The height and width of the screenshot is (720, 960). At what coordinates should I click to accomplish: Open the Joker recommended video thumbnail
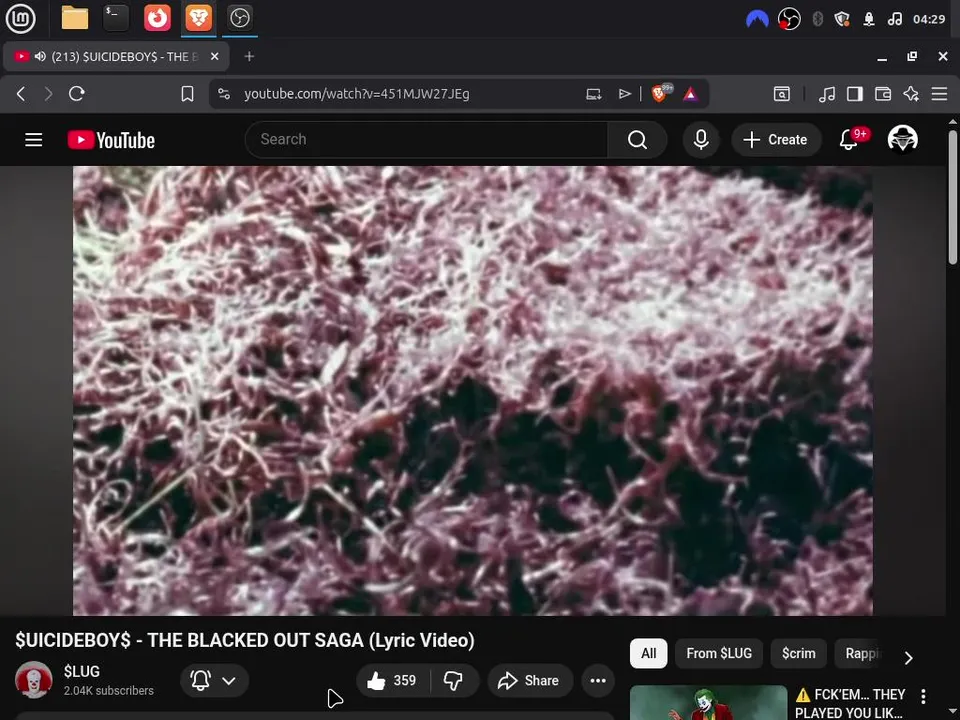(x=708, y=702)
